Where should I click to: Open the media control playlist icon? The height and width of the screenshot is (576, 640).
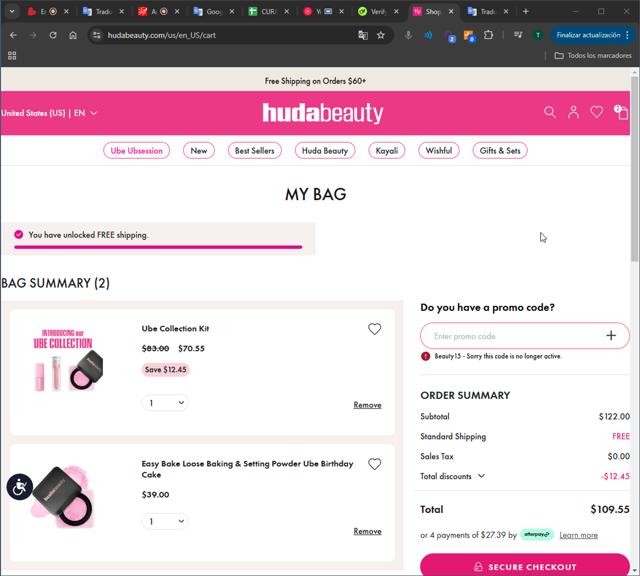tap(518, 35)
